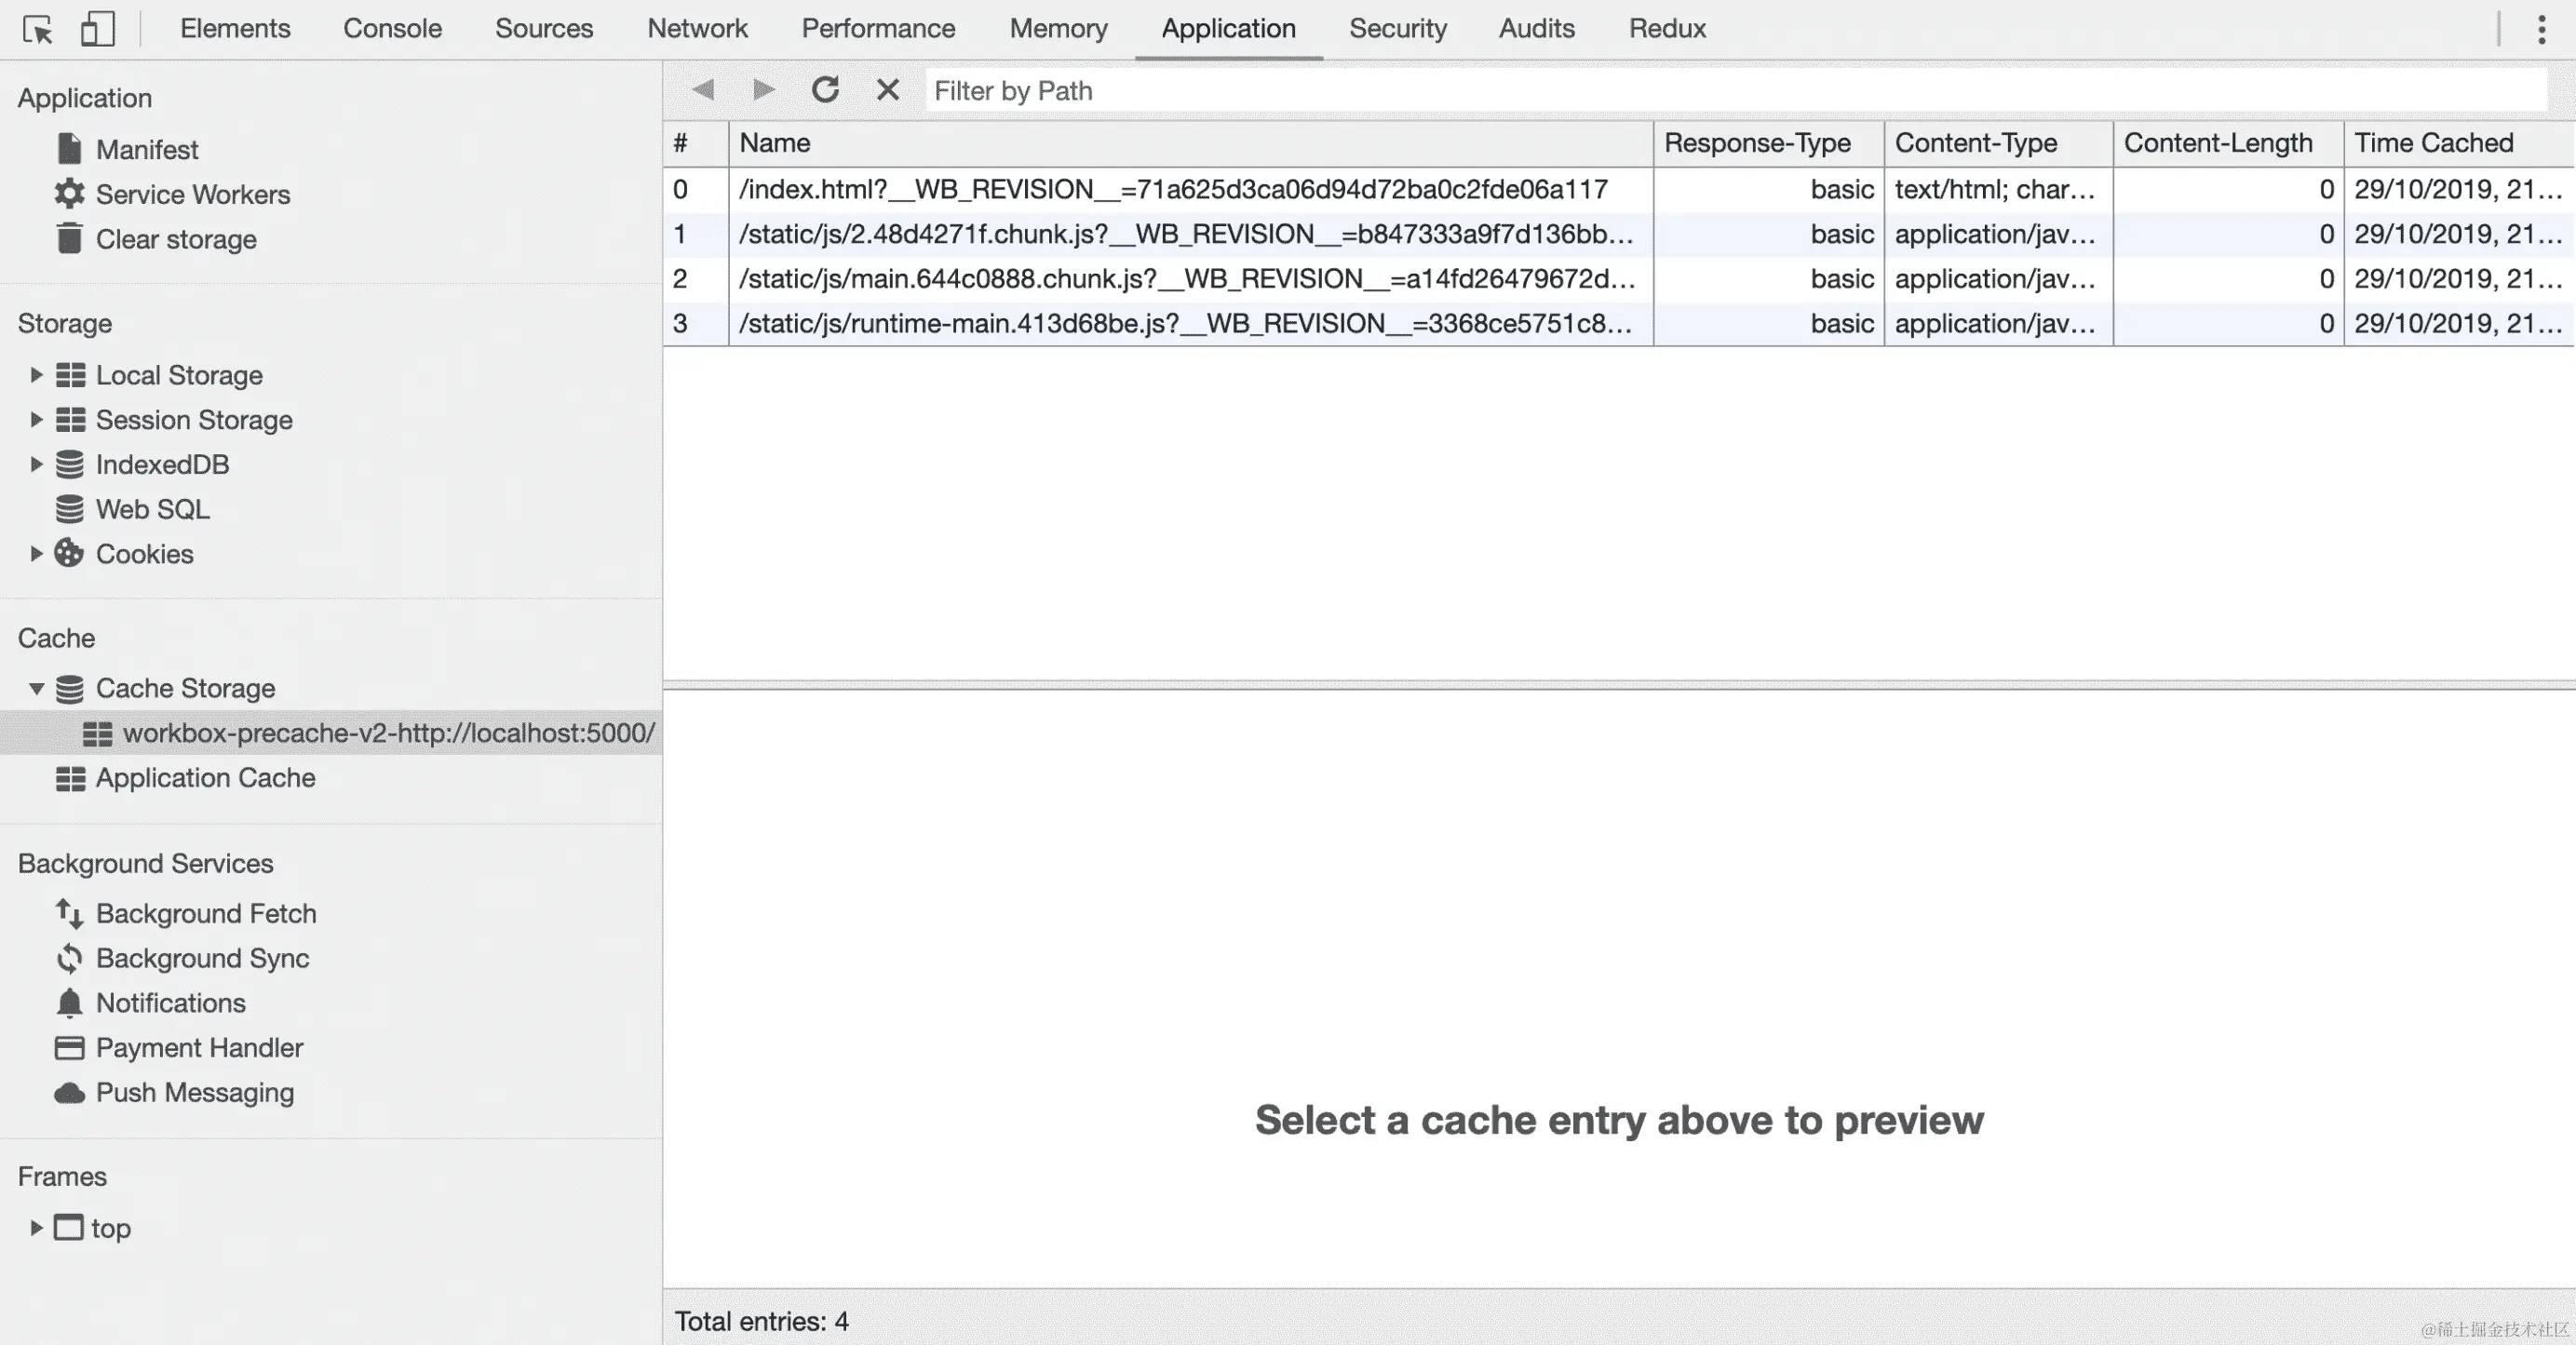Screen dimensions: 2576x1345
Task: Expand the IndexedDB tree node
Action: (x=36, y=464)
